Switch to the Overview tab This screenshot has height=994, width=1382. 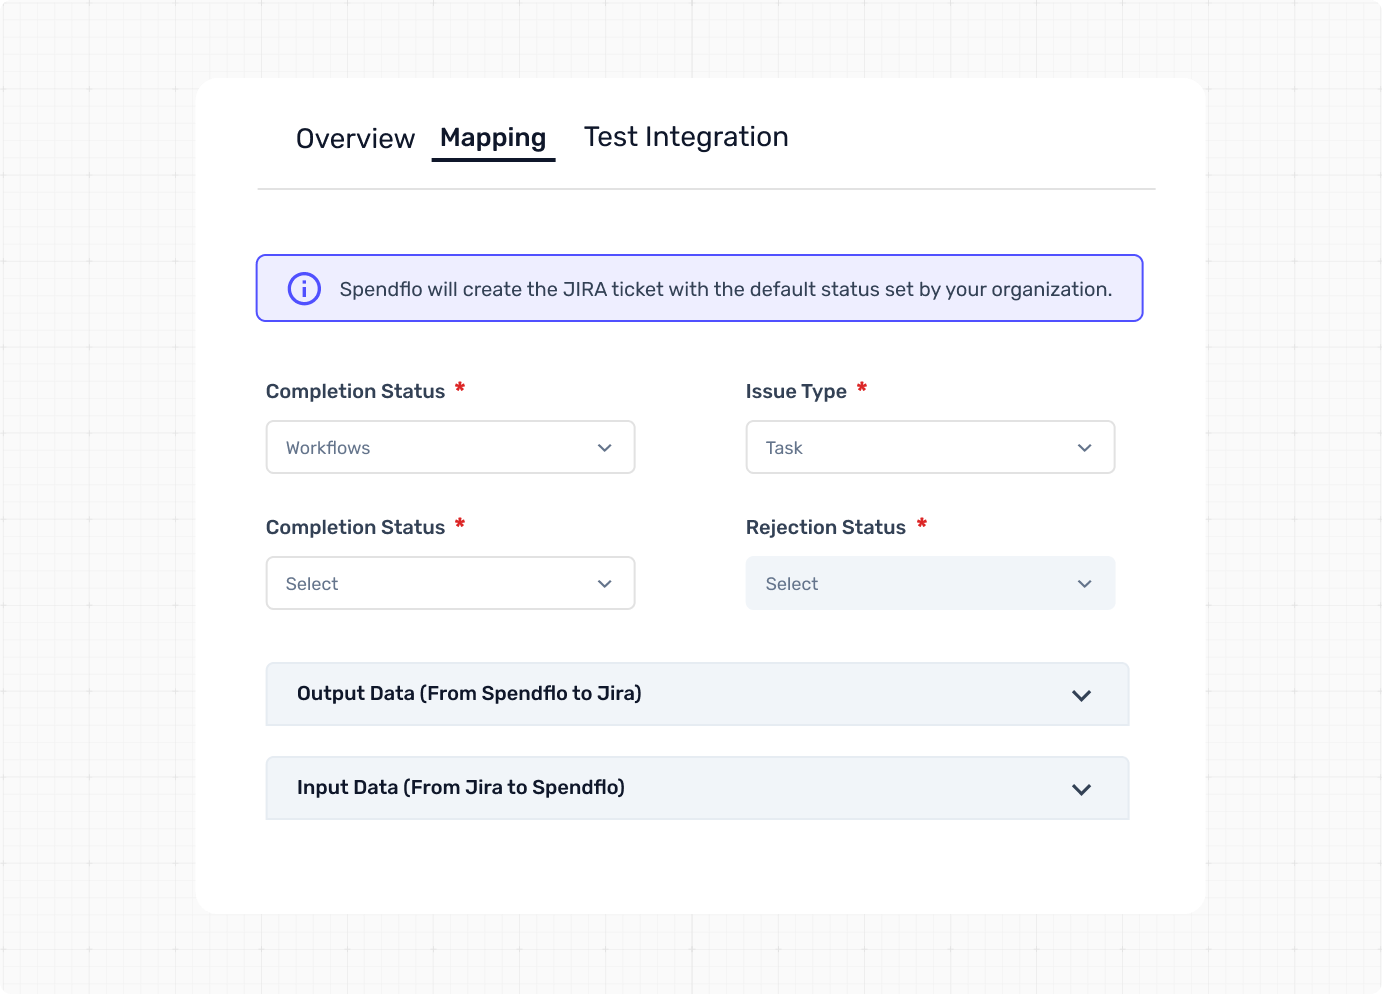(x=355, y=138)
